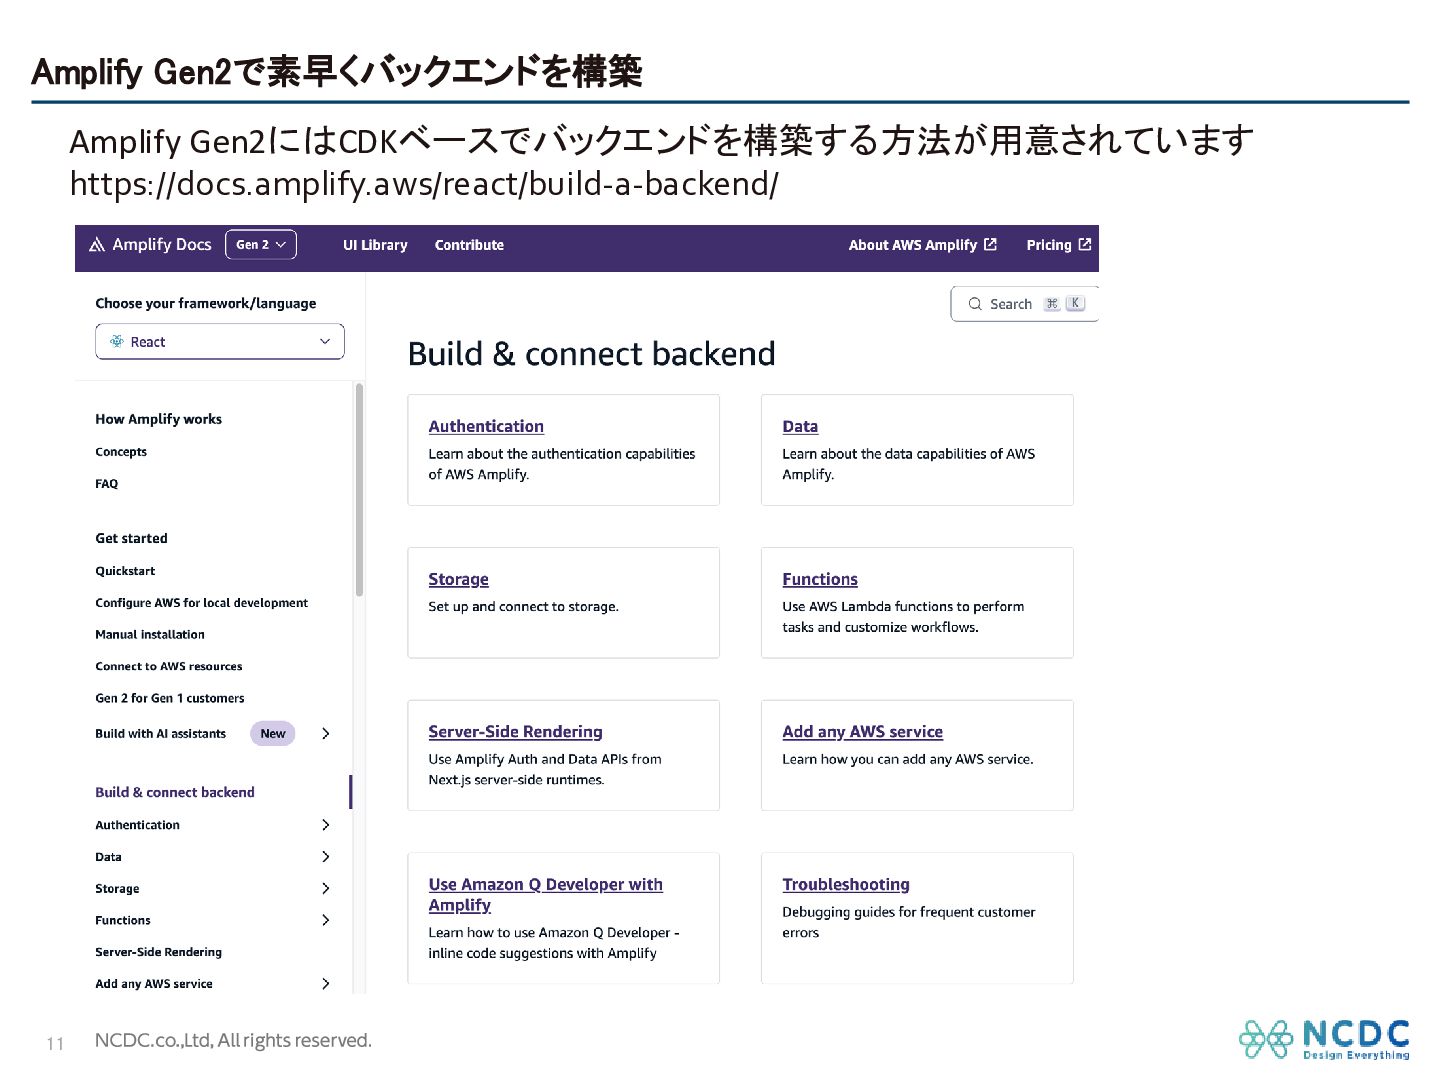
Task: Open the Storage card link
Action: point(458,579)
